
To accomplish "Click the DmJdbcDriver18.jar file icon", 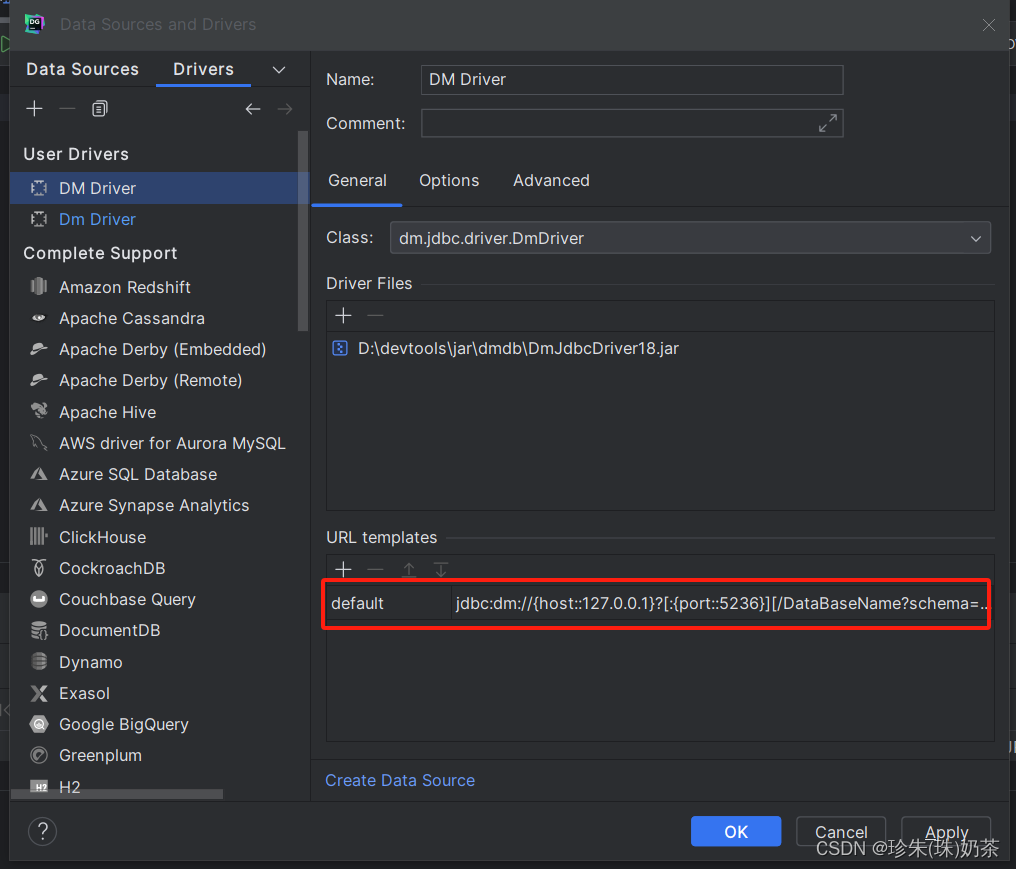I will click(x=340, y=348).
